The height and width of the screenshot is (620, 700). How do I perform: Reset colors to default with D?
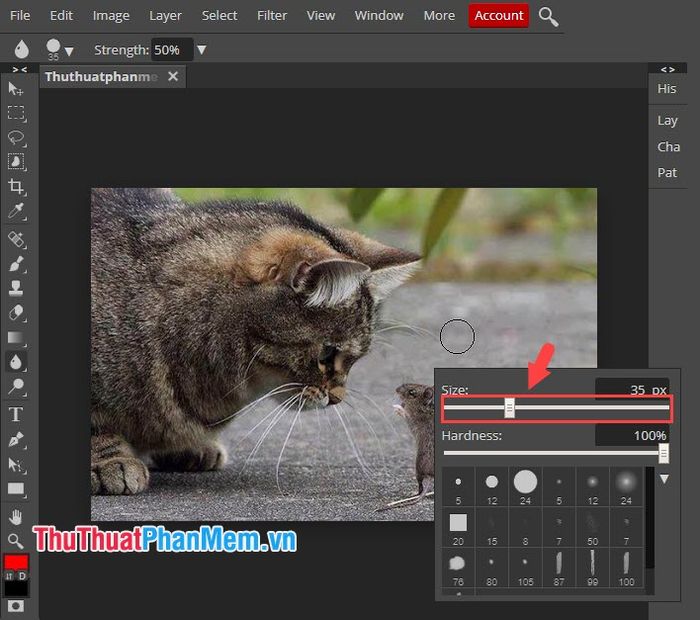coord(22,576)
